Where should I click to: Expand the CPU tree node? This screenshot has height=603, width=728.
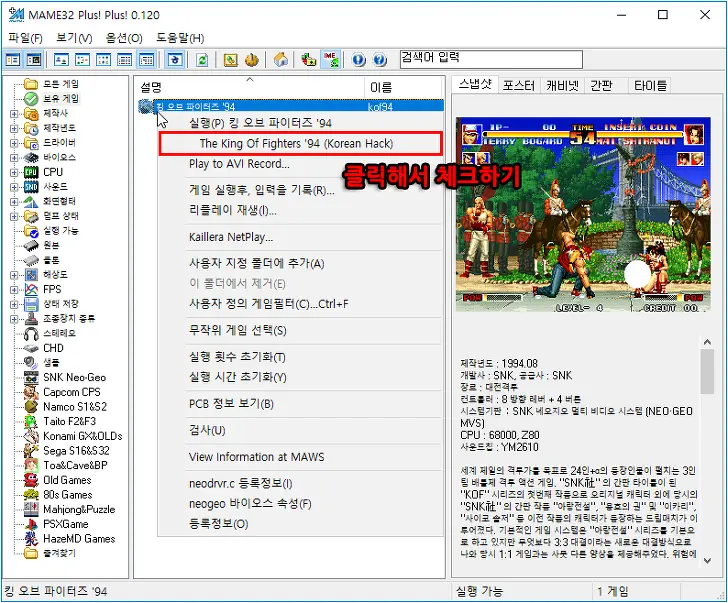tap(14, 172)
